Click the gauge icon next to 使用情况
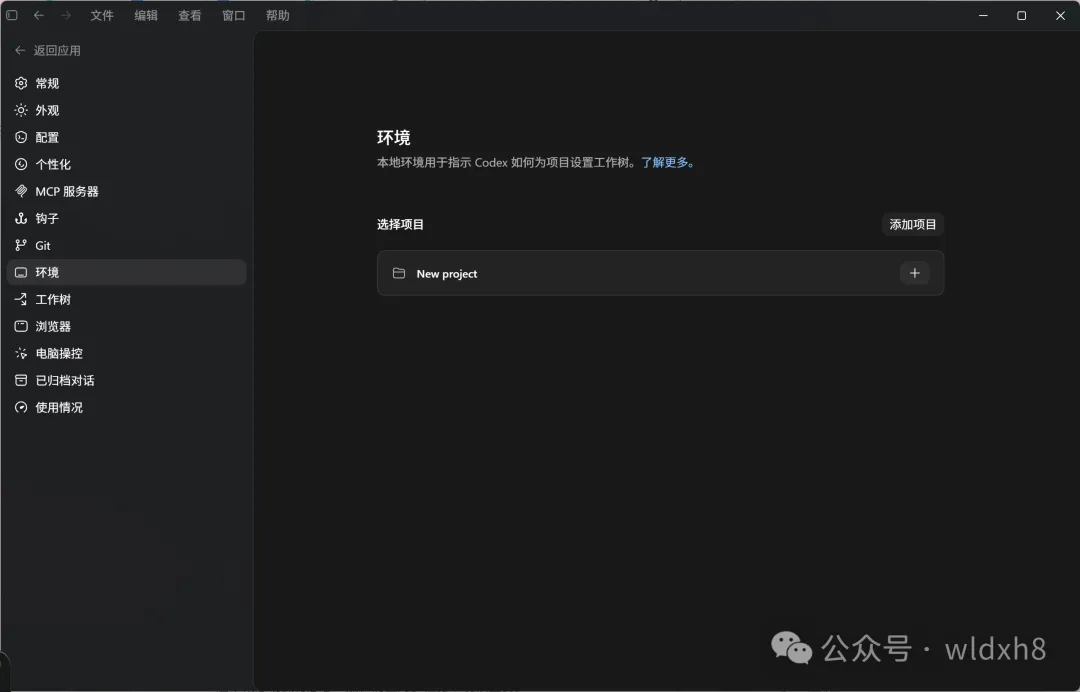Image resolution: width=1080 pixels, height=692 pixels. click(x=21, y=407)
